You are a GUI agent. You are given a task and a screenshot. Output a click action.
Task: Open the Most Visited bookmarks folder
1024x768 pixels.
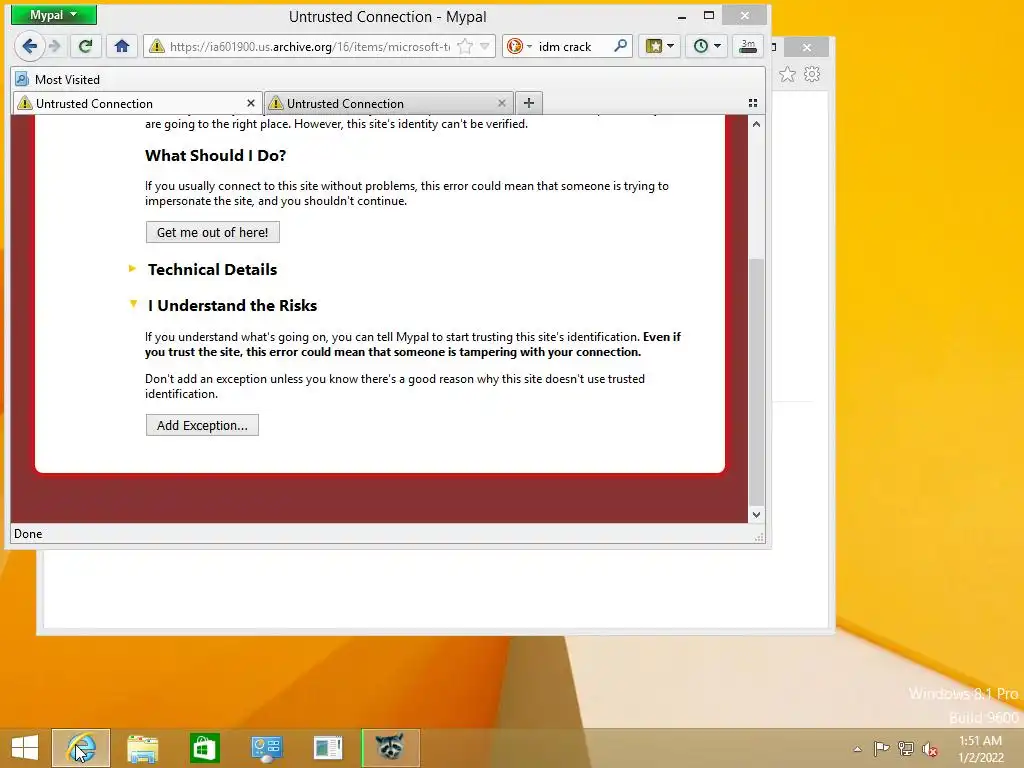(57, 80)
